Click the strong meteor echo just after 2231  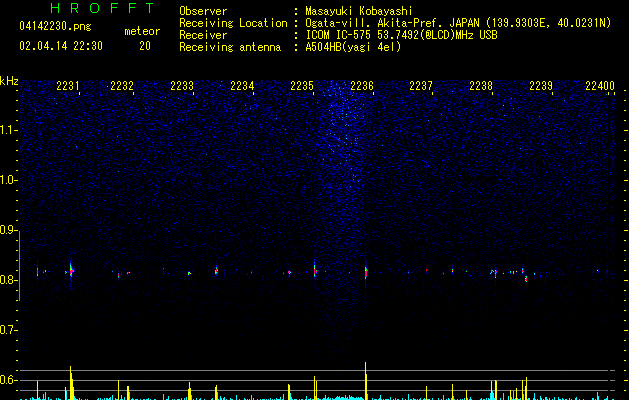(x=71, y=272)
